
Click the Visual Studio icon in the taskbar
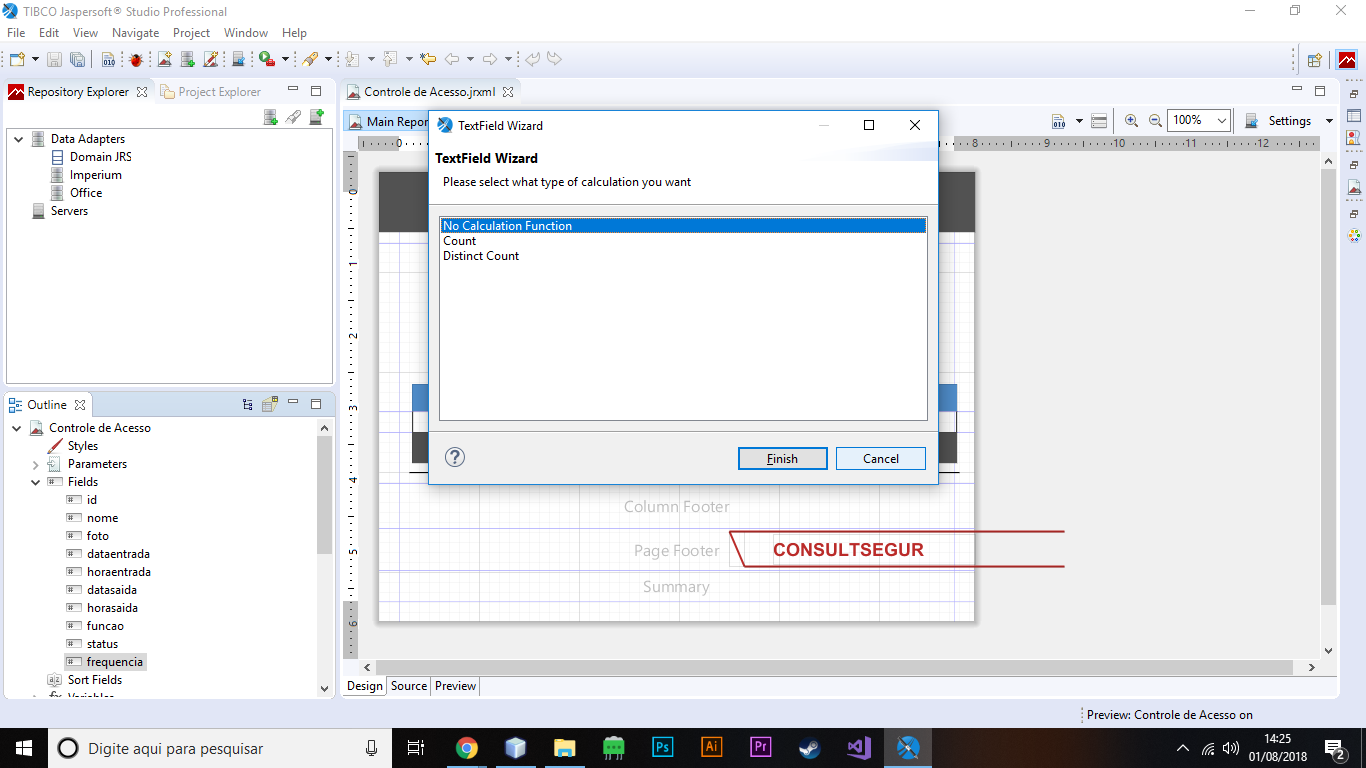click(859, 747)
